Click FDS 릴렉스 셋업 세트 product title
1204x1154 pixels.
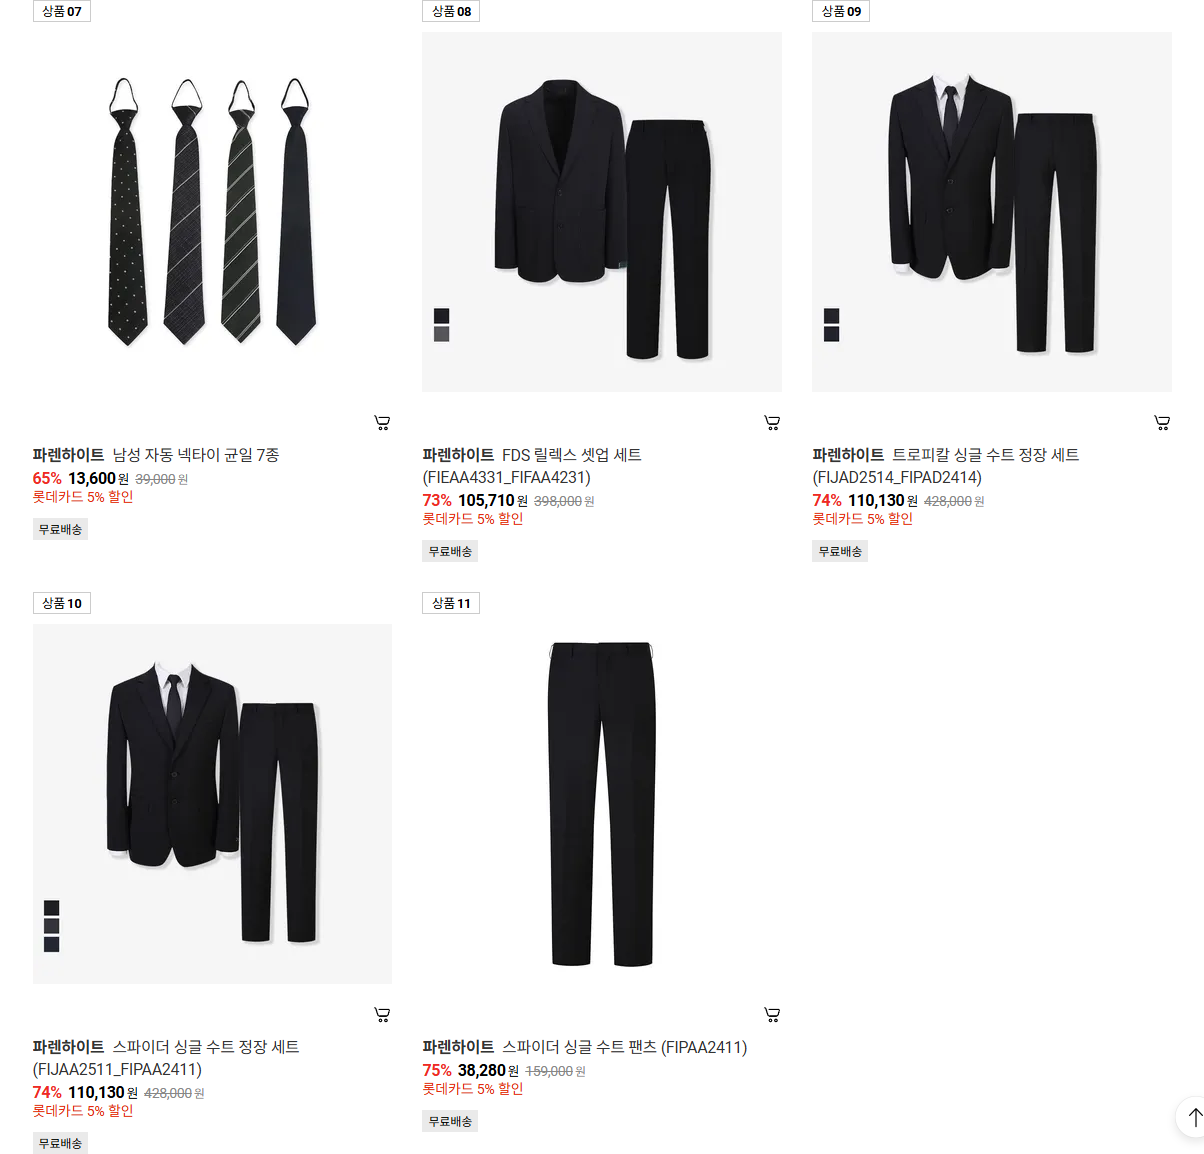(532, 466)
